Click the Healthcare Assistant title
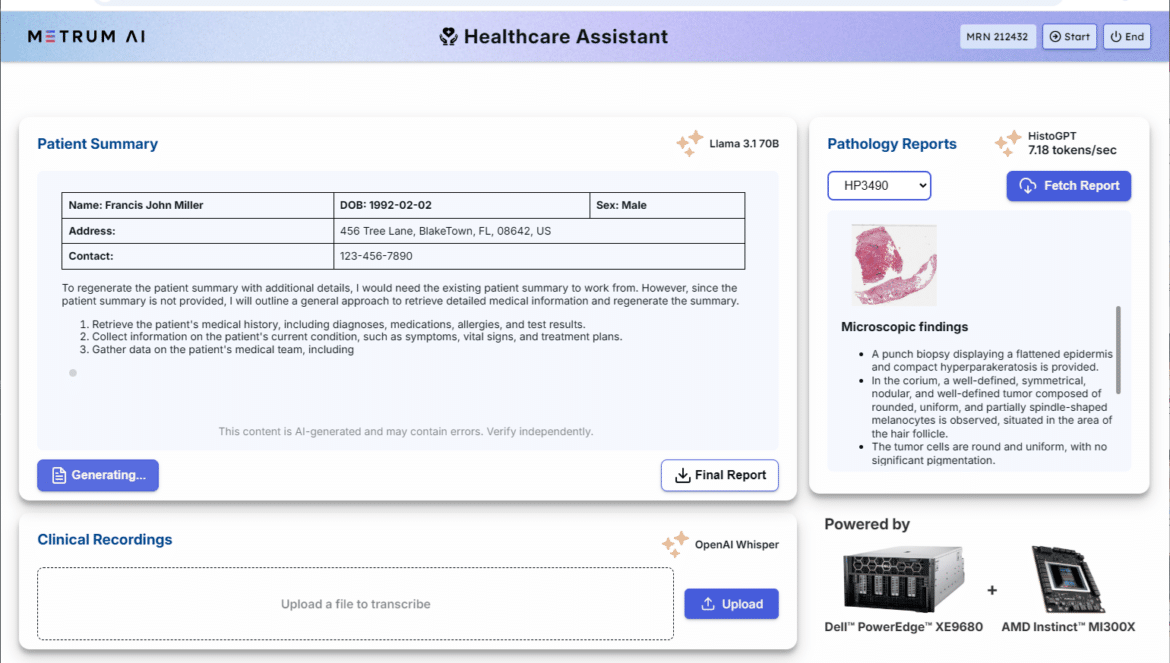 point(566,37)
